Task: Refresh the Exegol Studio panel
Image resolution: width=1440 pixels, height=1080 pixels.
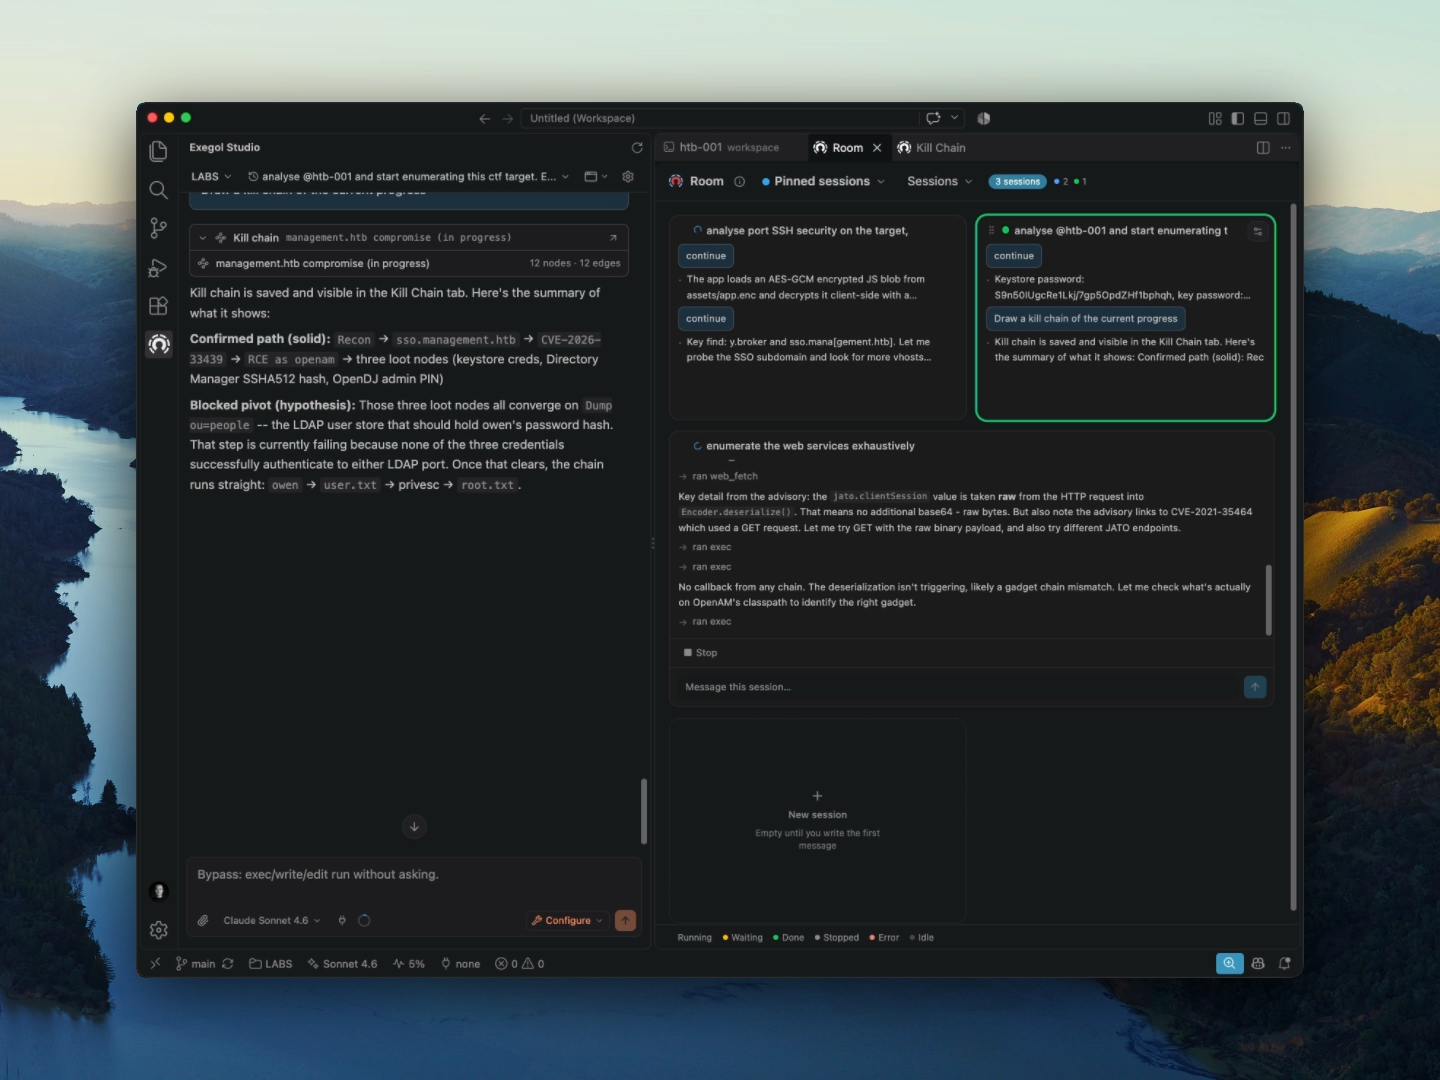Action: pos(637,148)
